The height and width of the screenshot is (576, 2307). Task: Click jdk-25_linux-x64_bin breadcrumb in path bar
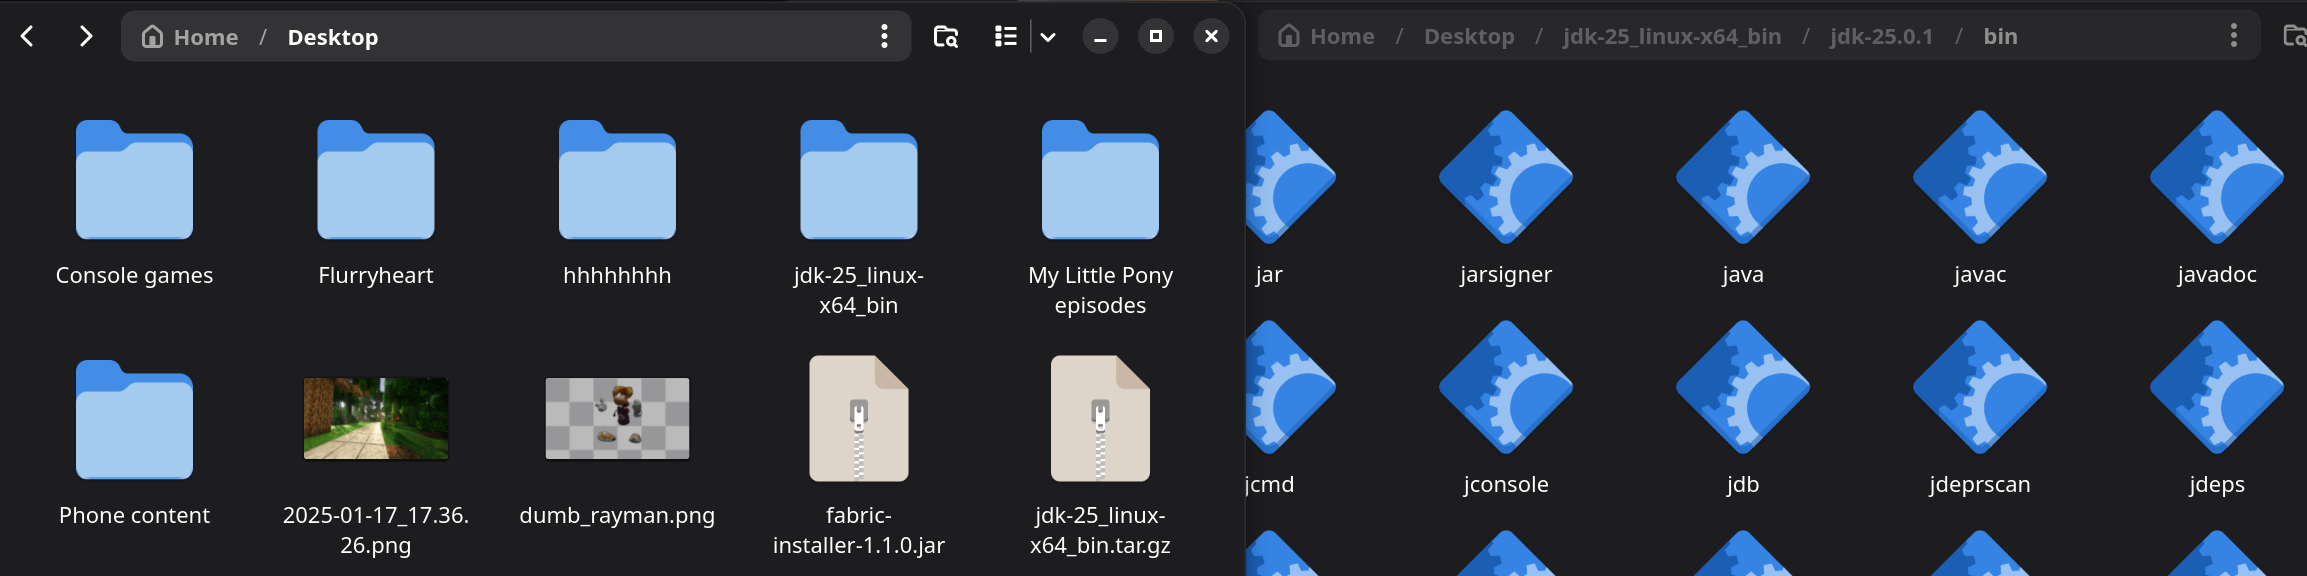click(x=1672, y=36)
